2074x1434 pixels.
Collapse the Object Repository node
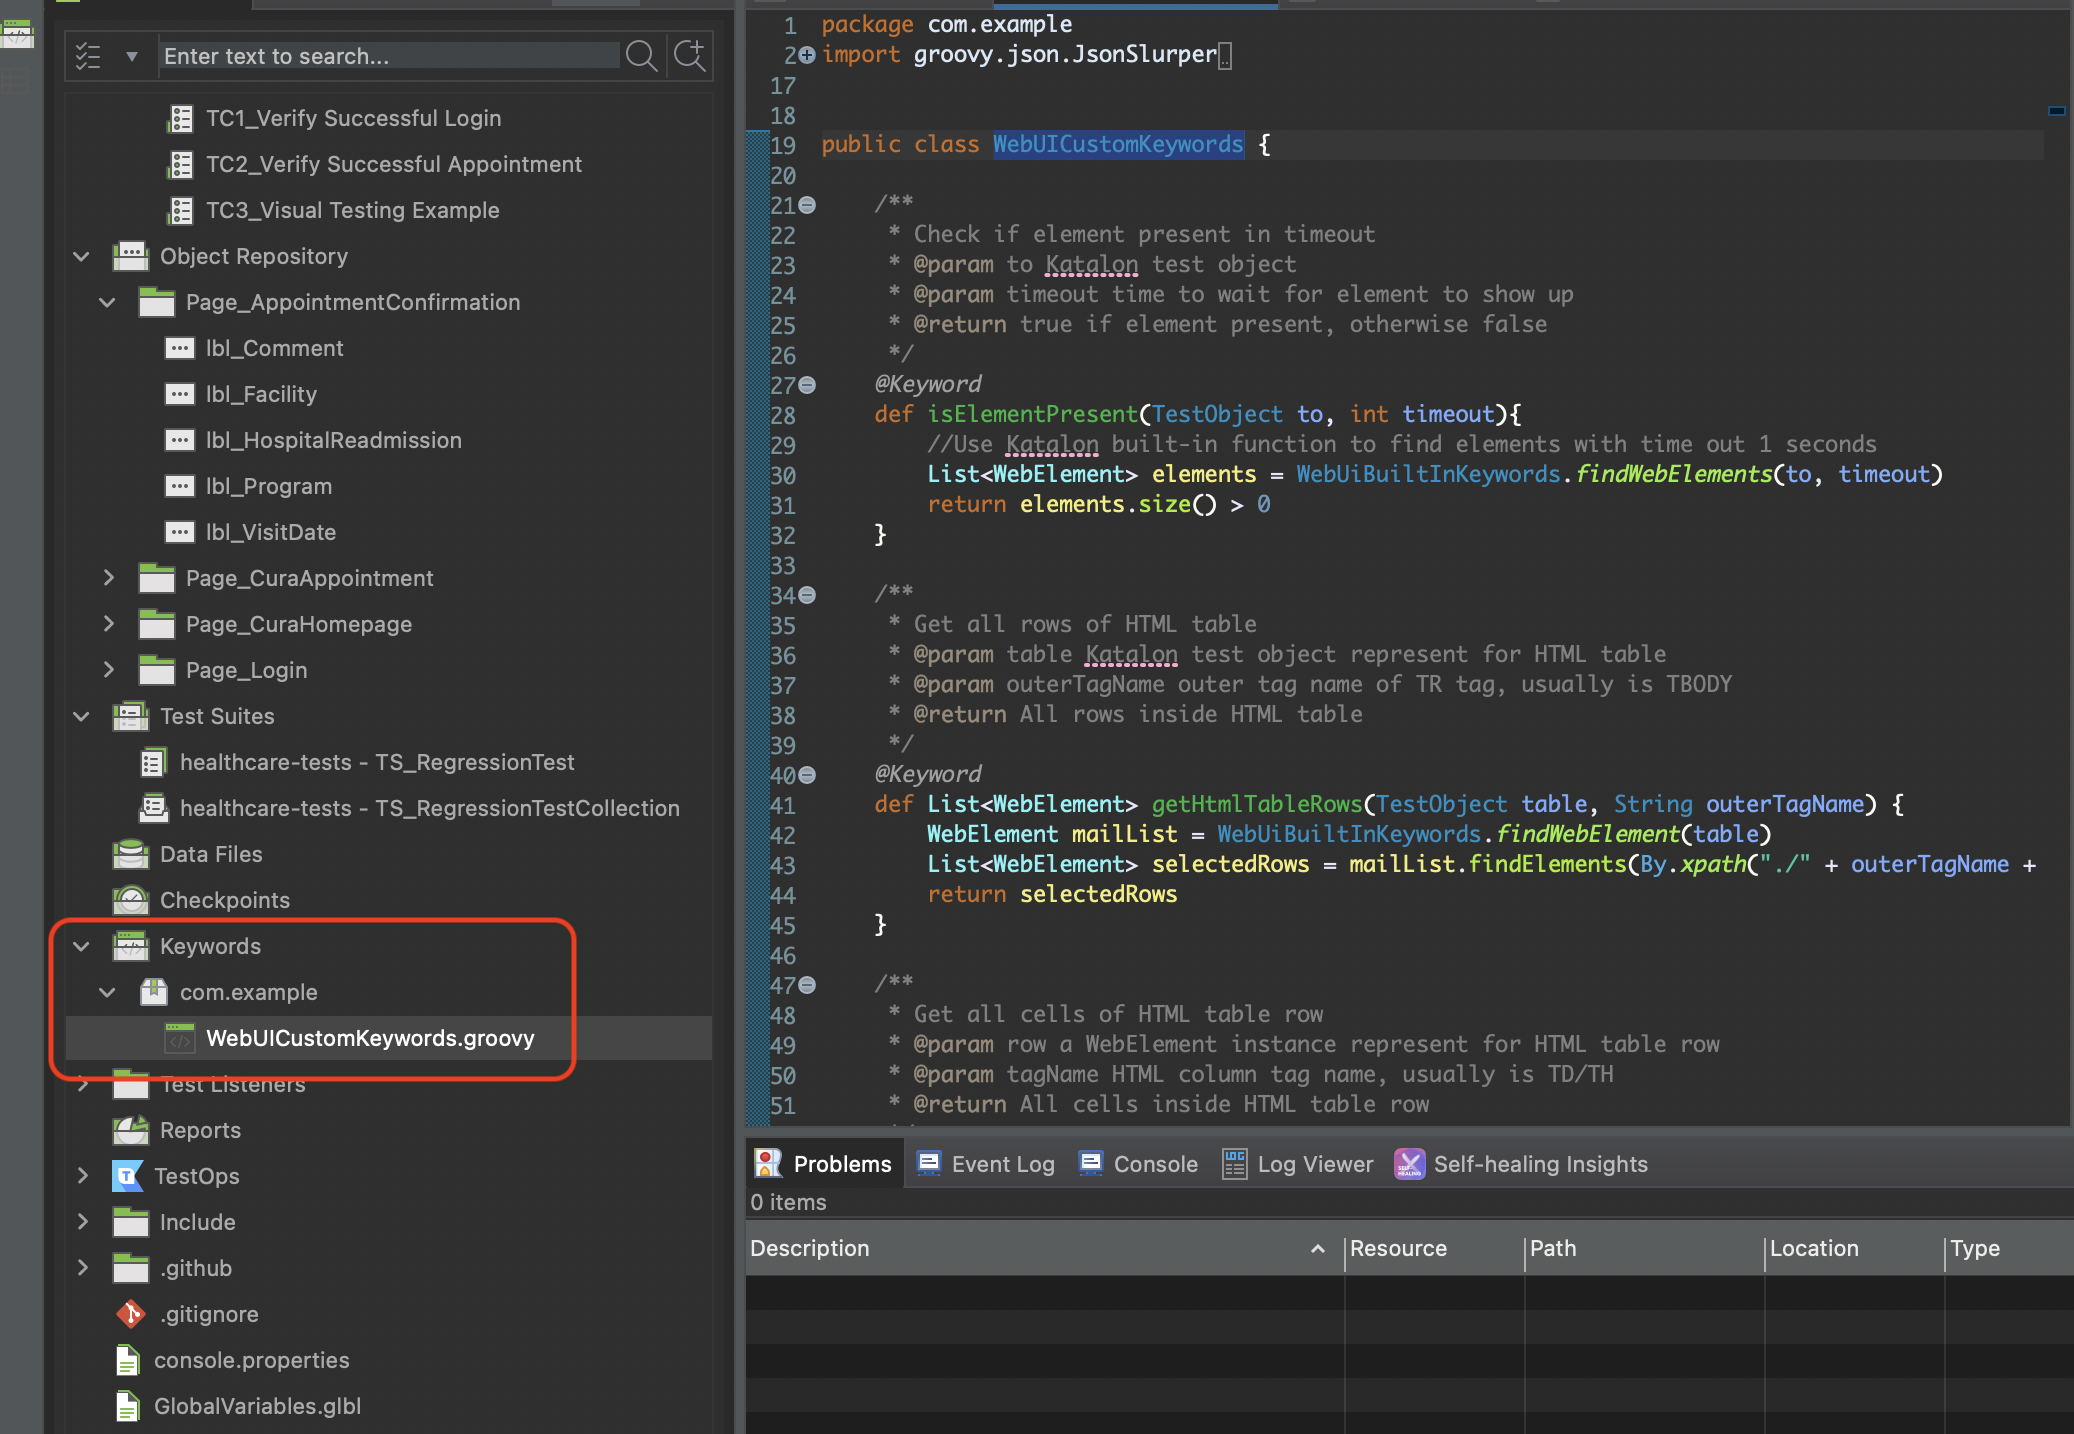[82, 256]
